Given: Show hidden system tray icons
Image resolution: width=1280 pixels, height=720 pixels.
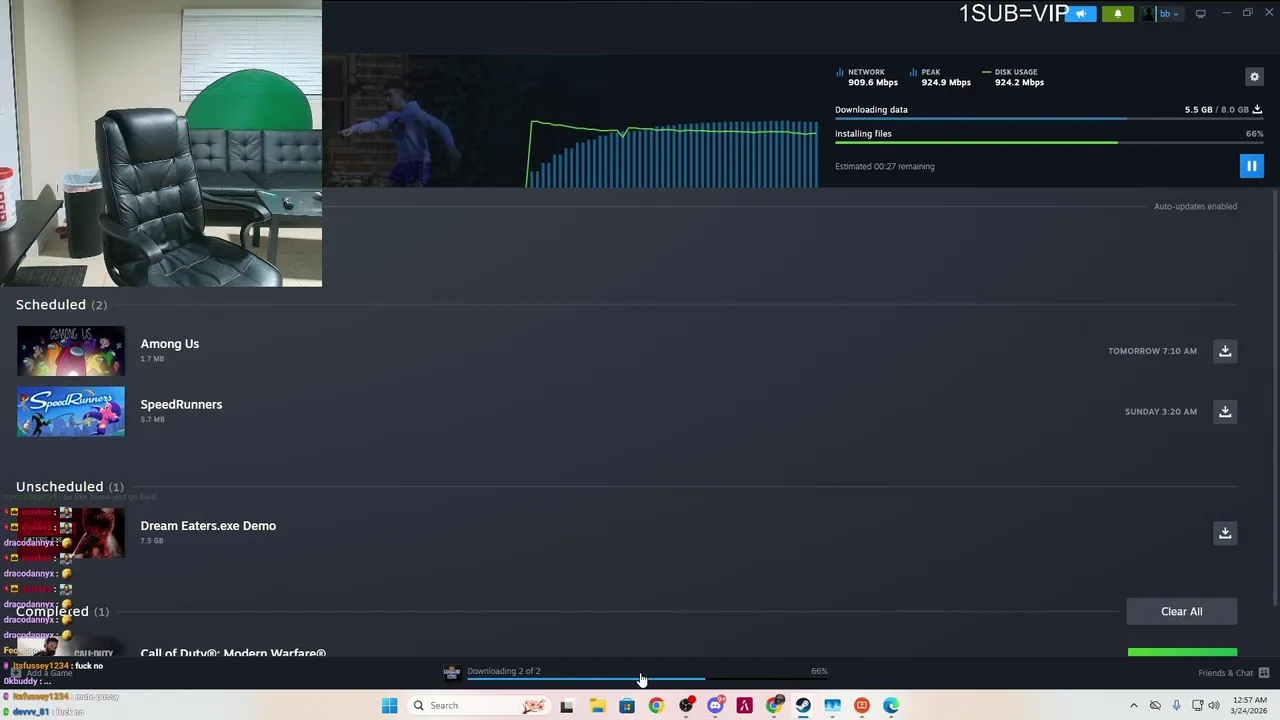Looking at the screenshot, I should tap(1133, 706).
